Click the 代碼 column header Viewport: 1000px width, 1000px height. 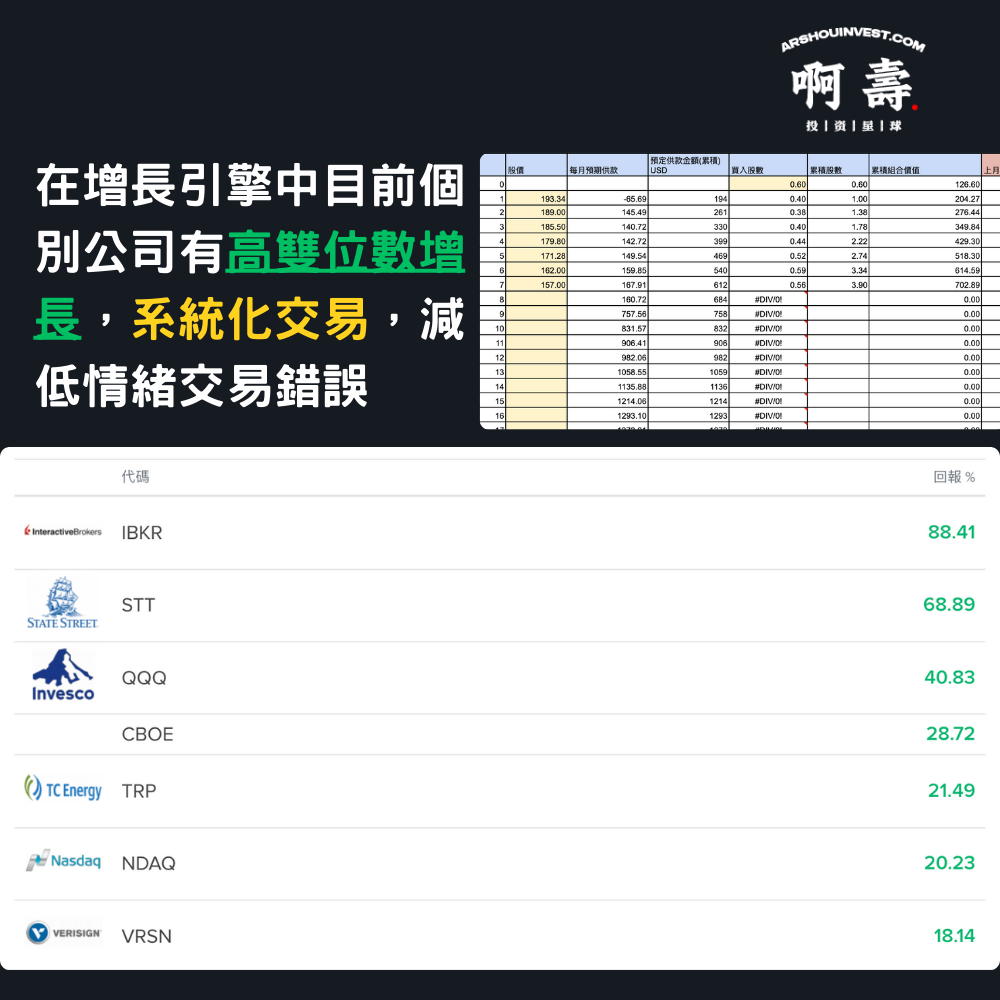coord(135,476)
